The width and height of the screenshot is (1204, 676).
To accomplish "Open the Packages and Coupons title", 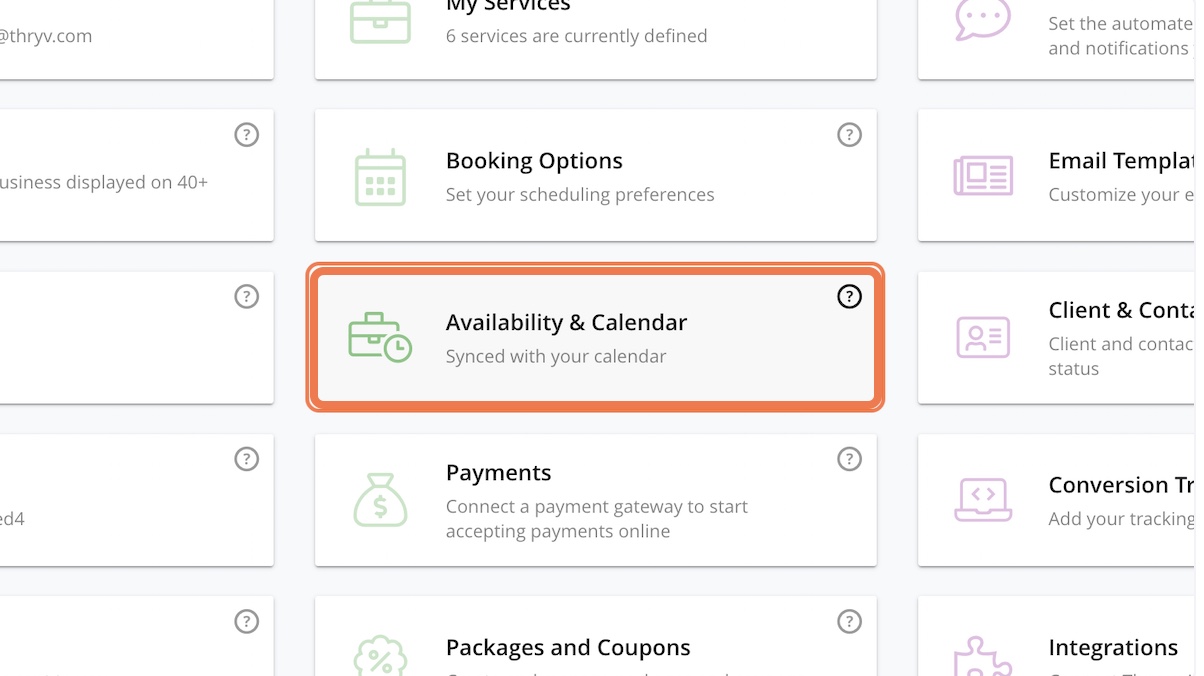I will tap(568, 648).
